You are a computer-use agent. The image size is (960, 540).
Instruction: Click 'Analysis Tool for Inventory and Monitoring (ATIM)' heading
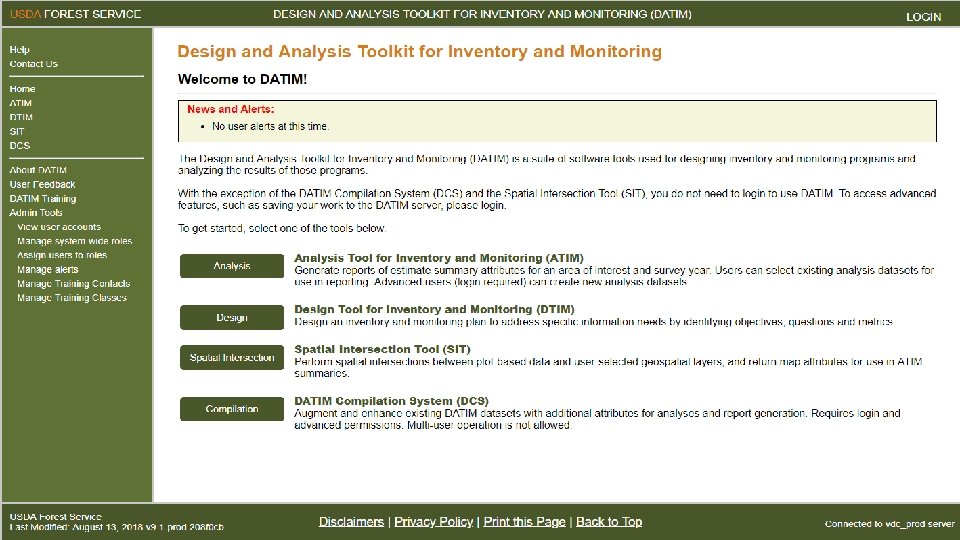tap(439, 258)
